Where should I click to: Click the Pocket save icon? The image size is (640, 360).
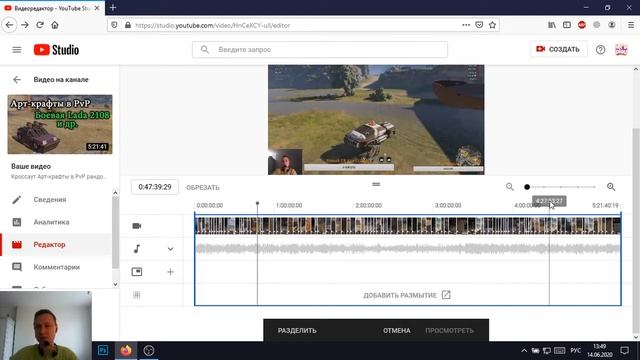point(479,25)
